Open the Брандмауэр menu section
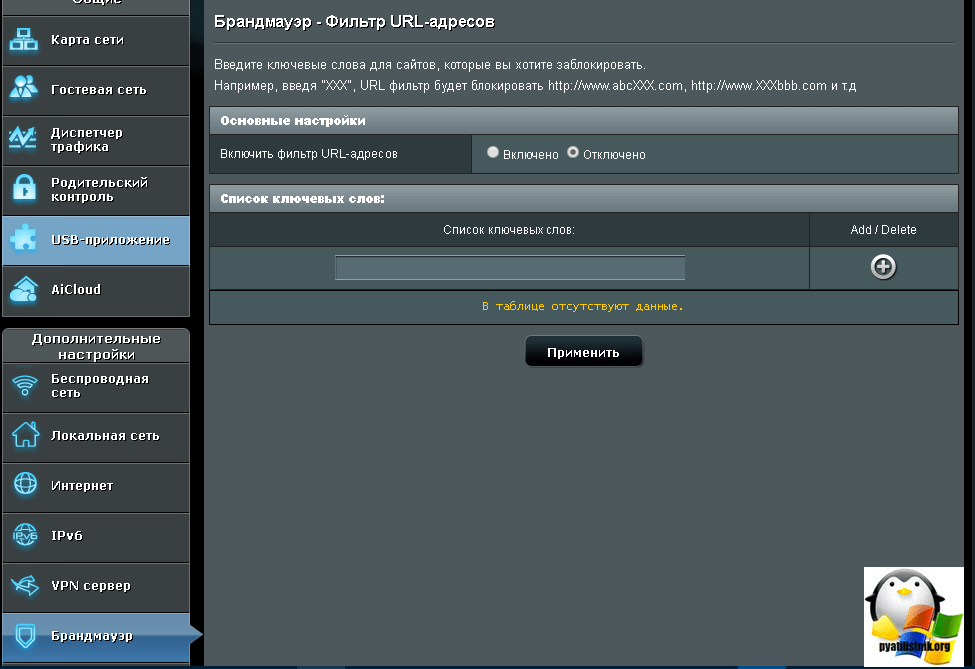975x669 pixels. pos(92,636)
